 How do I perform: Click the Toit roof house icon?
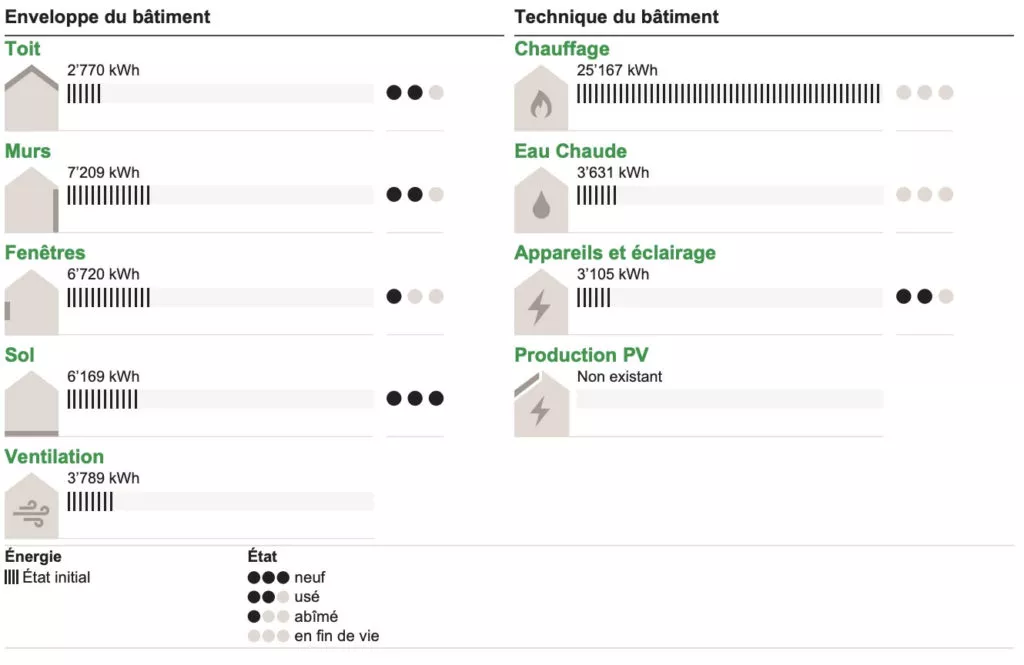31,97
